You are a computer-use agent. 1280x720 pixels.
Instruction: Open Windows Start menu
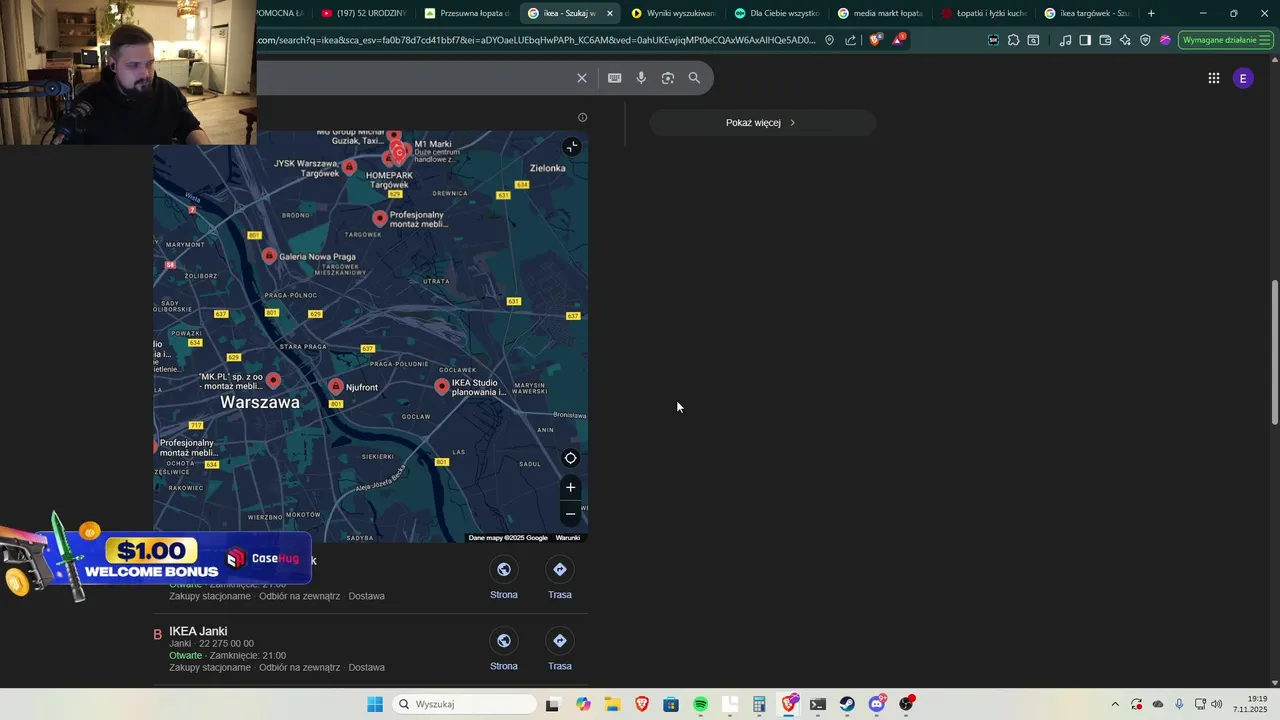tap(375, 704)
